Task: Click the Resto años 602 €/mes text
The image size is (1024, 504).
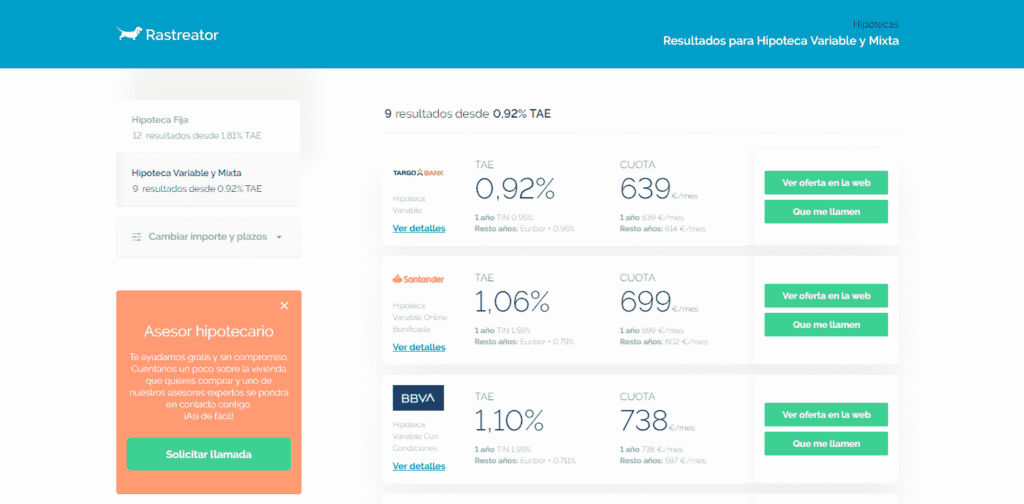Action: (x=664, y=341)
